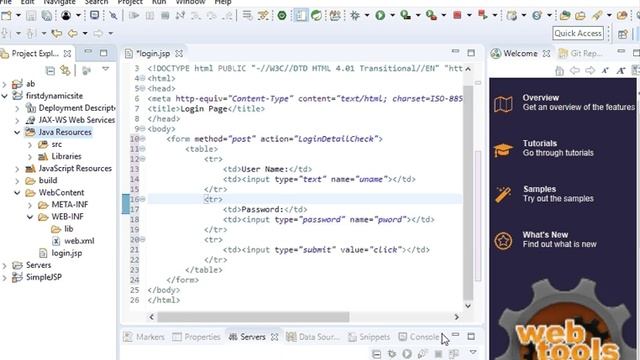Click the Toggle Mark Occurrences toolbar icon
640x360 pixels.
tap(263, 16)
